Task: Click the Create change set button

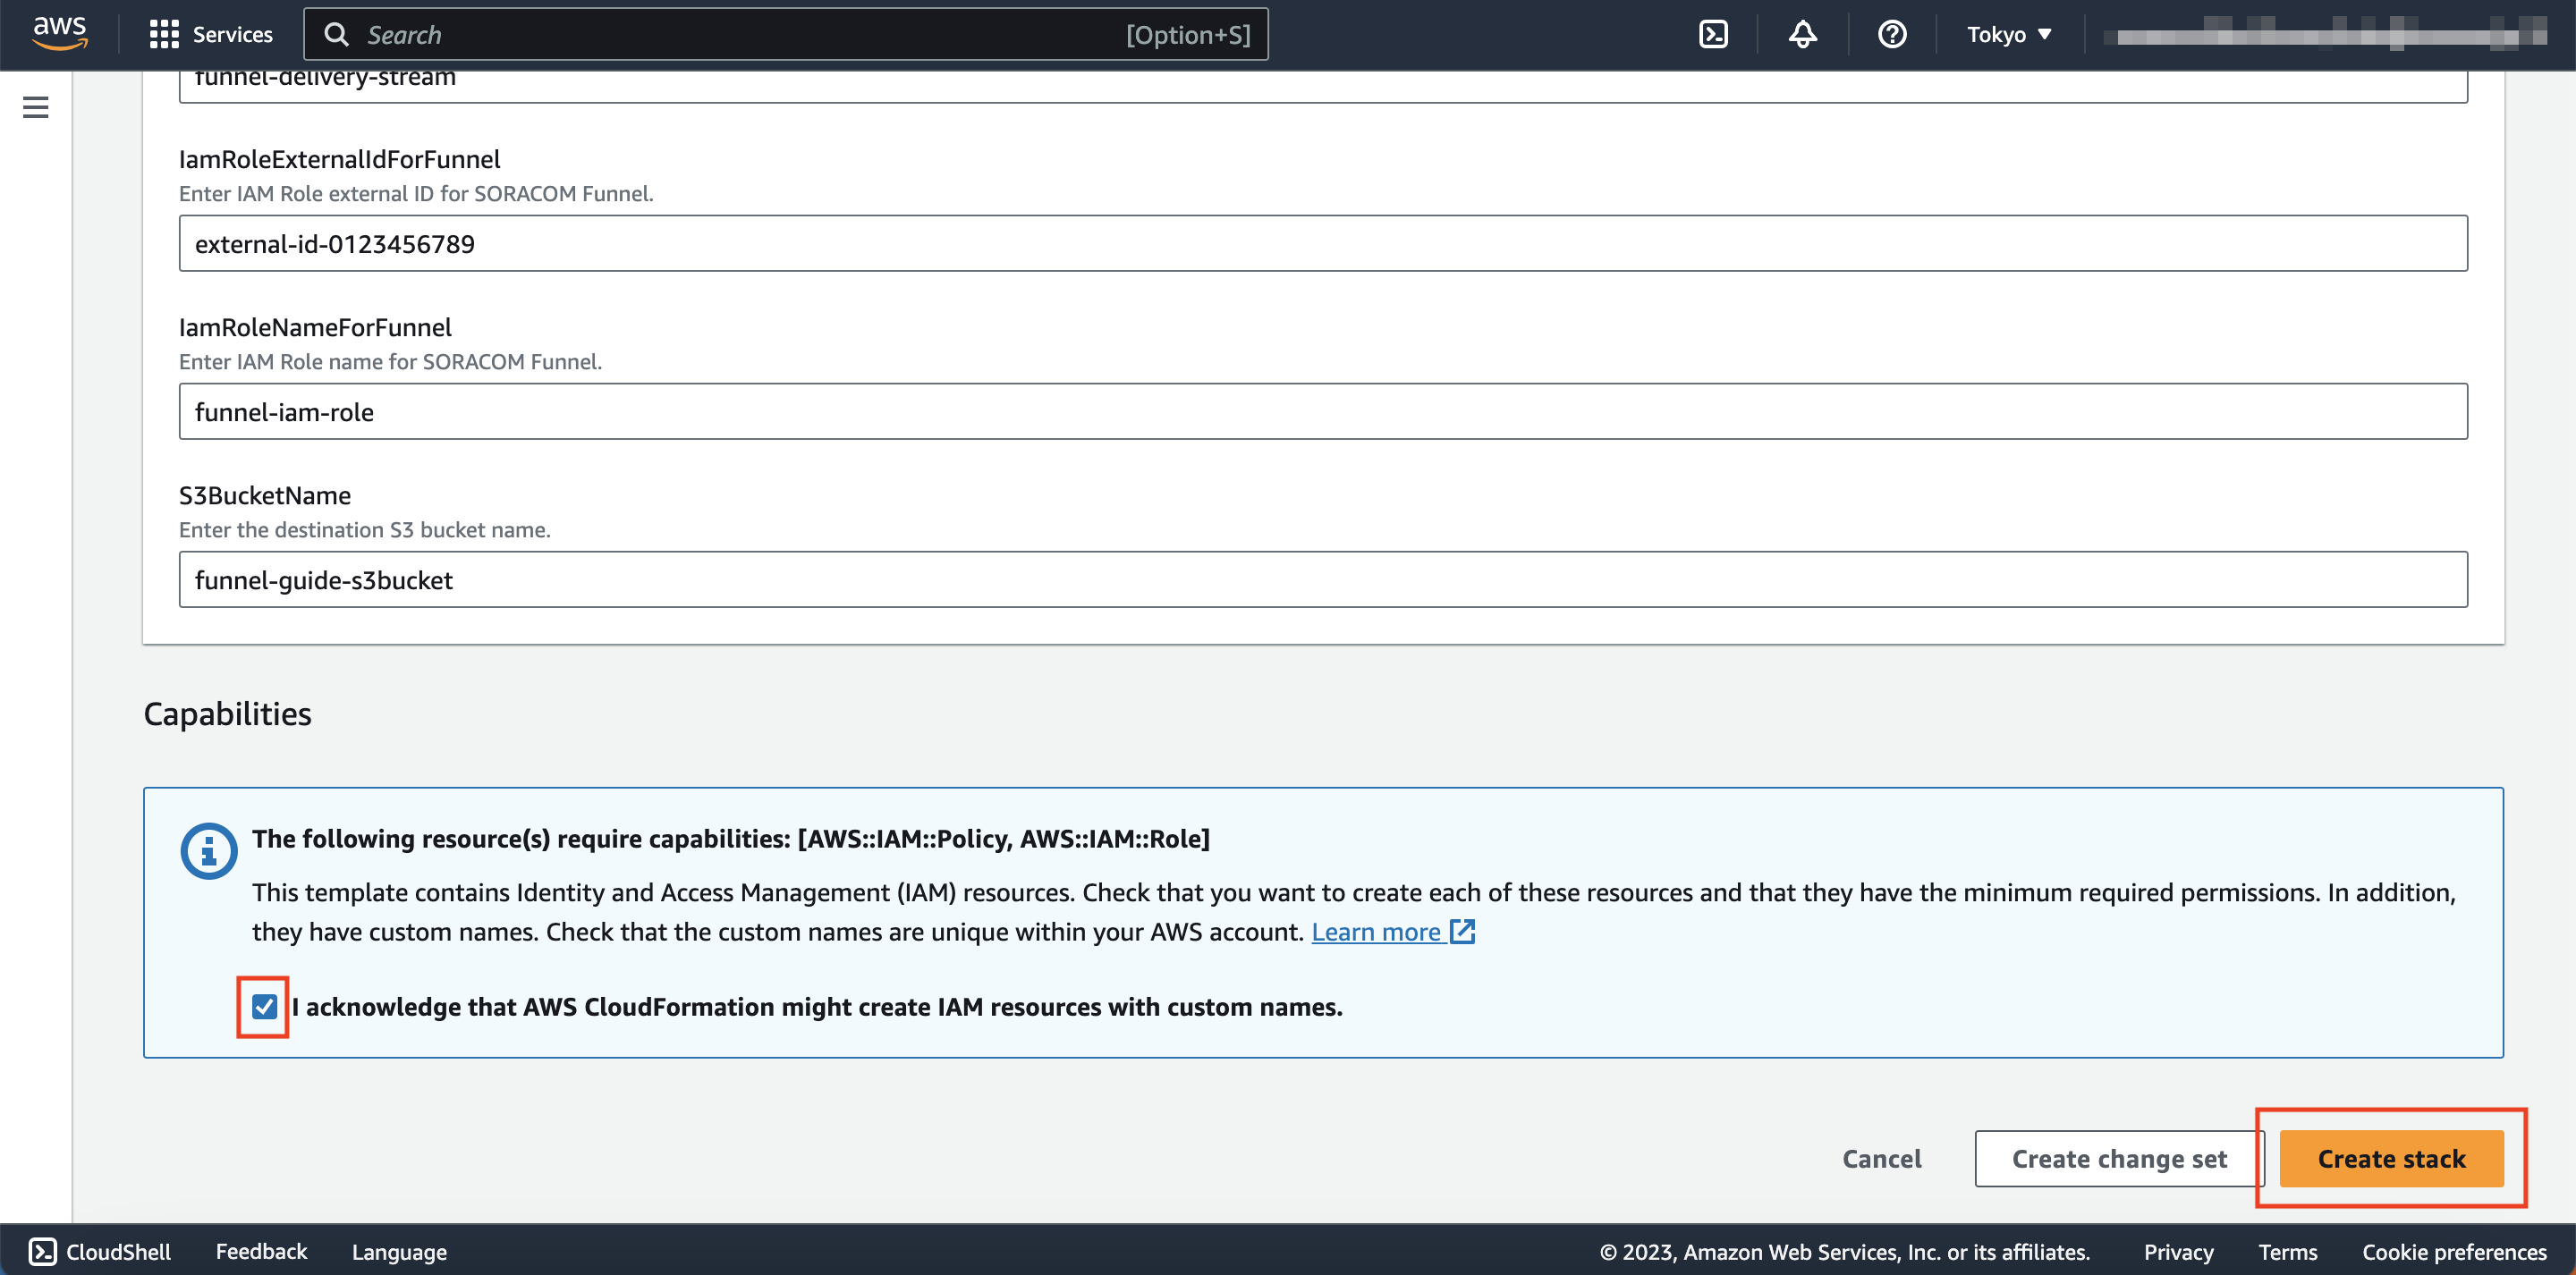Action: [x=2118, y=1158]
